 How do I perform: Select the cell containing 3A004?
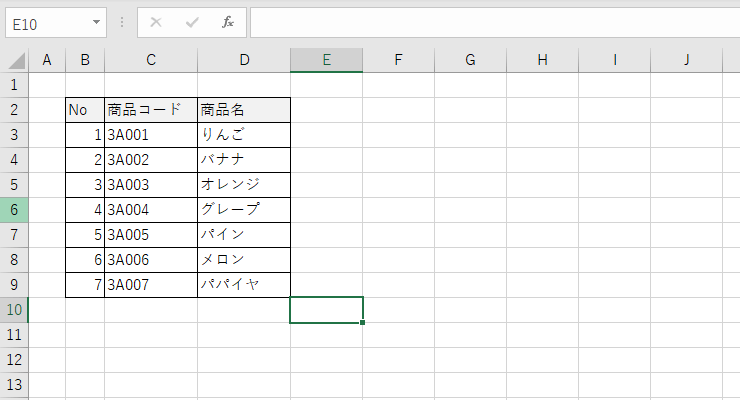click(151, 210)
